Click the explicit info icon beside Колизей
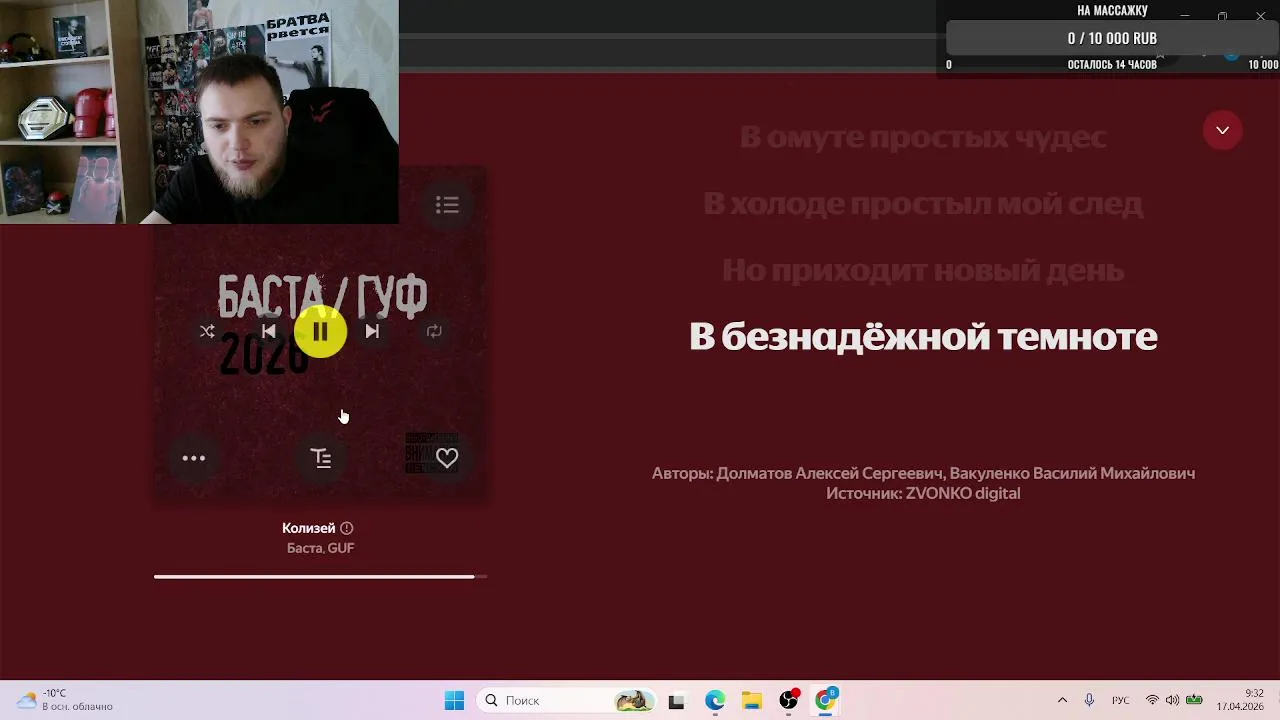This screenshot has height=720, width=1280. coord(347,528)
